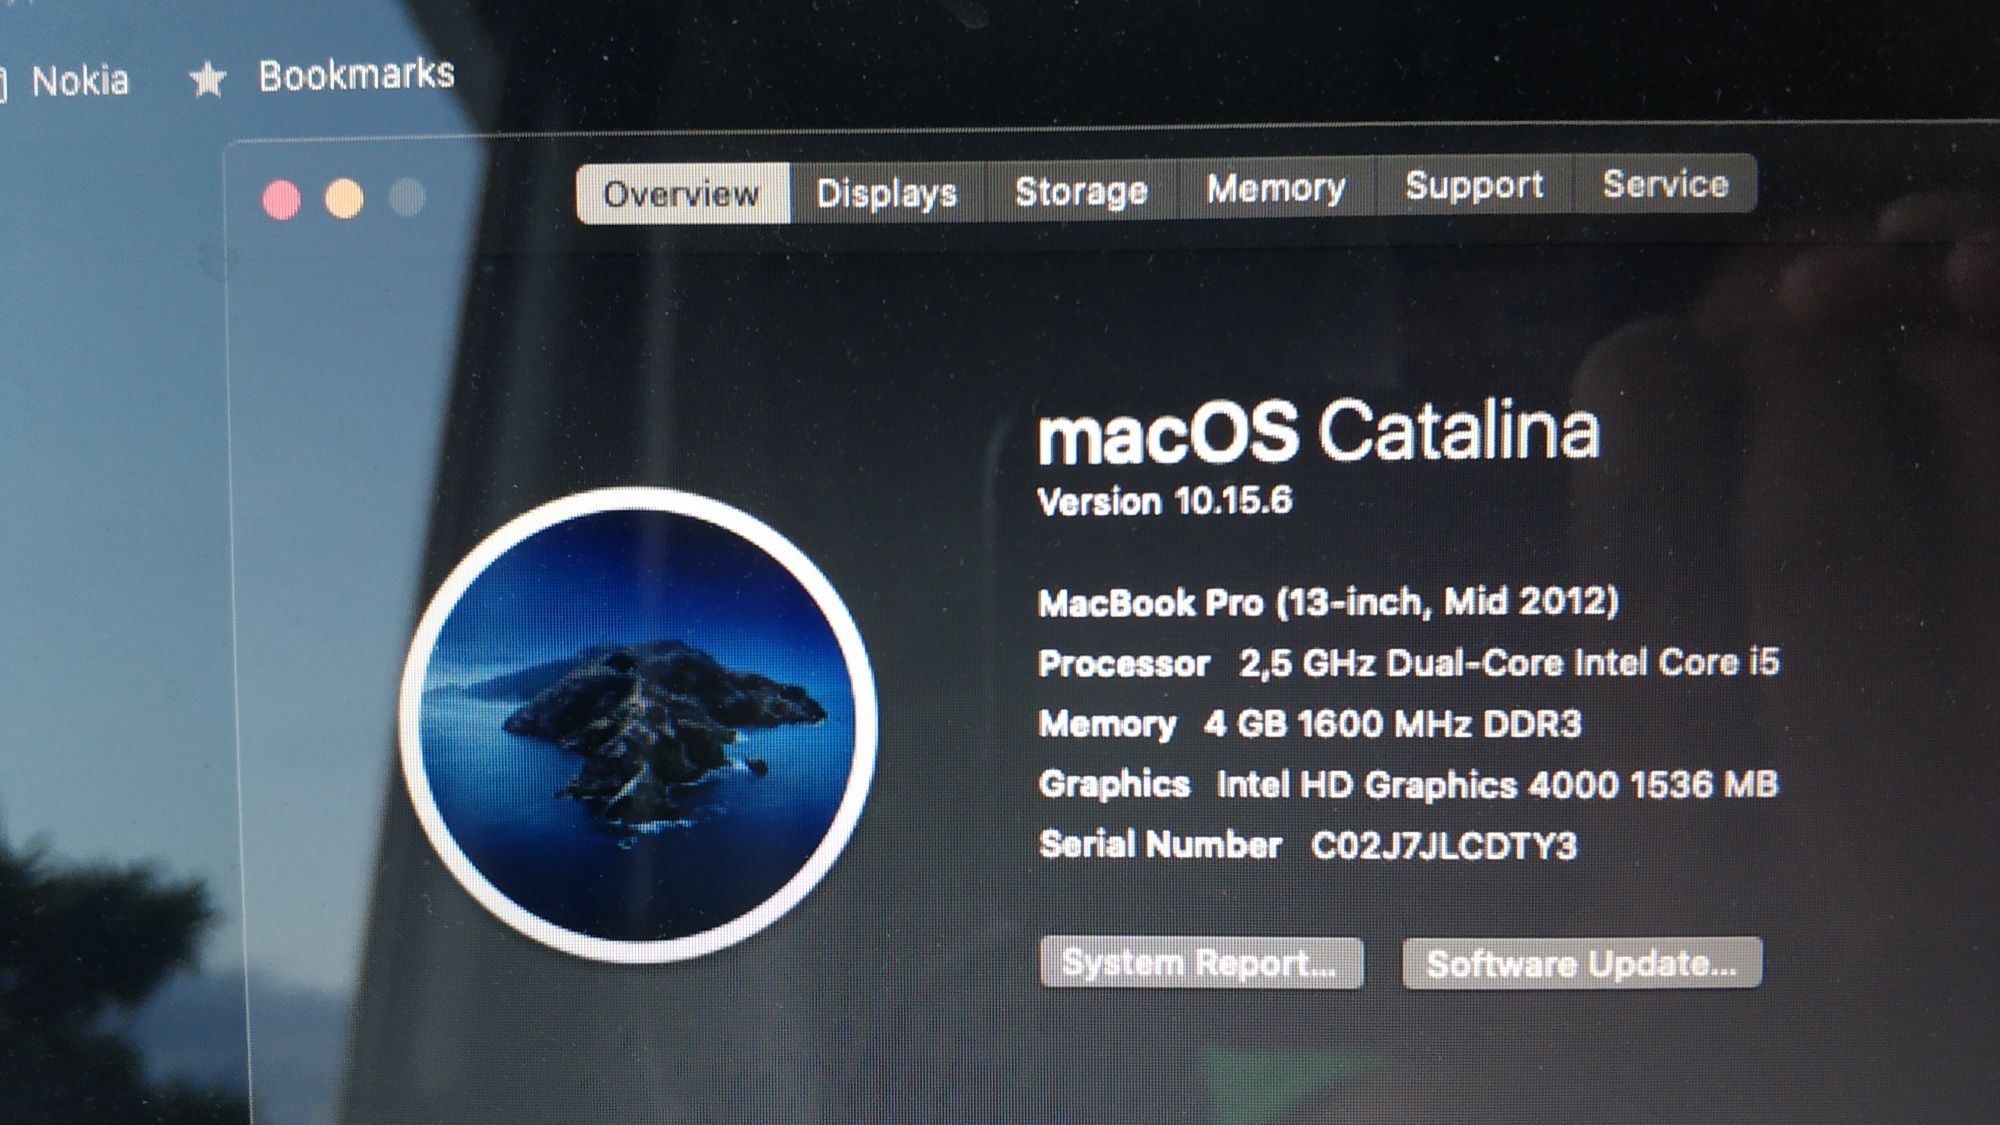Click the greyed-out zoom window button
2000x1125 pixels.
point(407,197)
